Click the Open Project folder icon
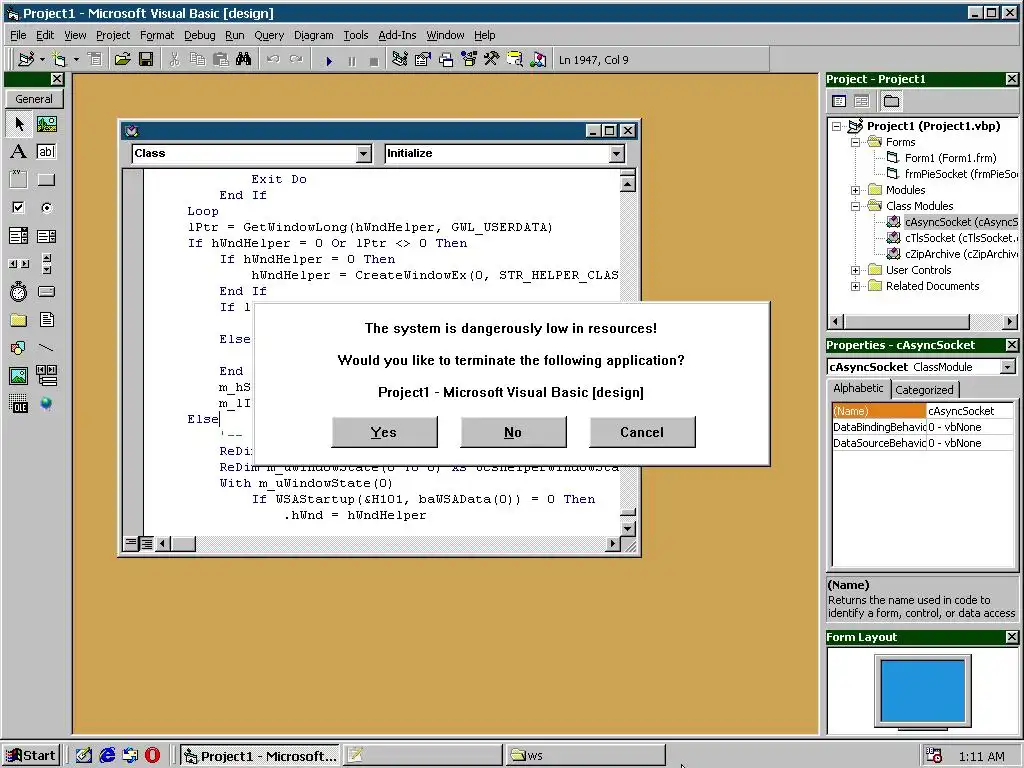The height and width of the screenshot is (768, 1024). 122,59
